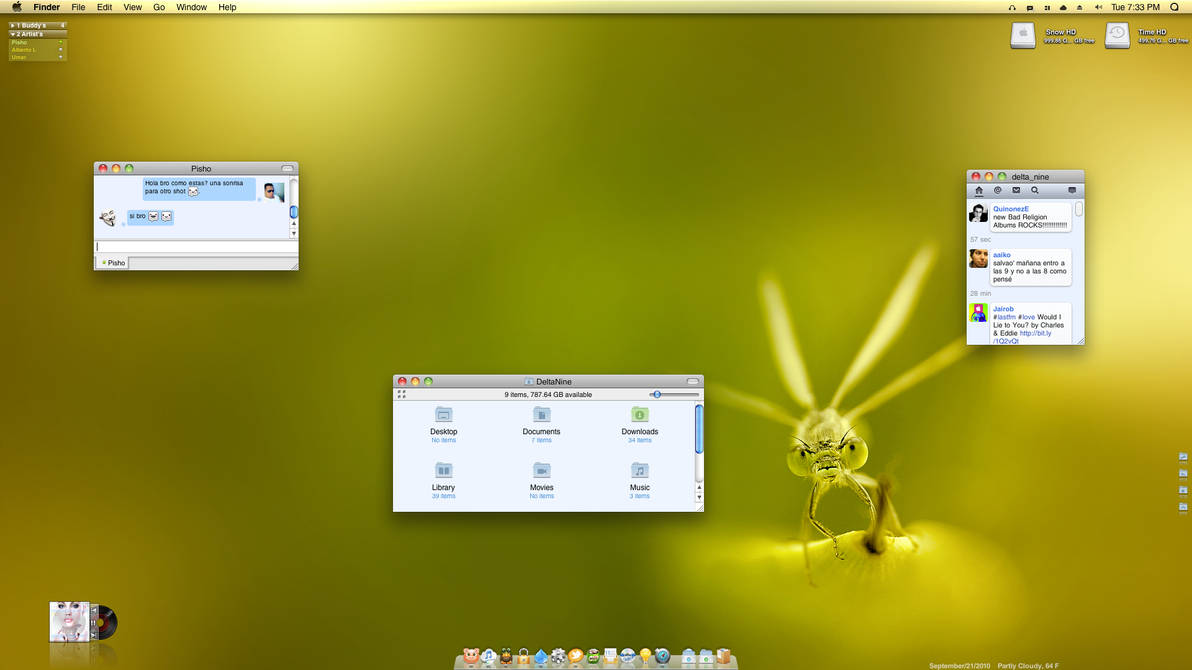Open the Documents folder icon
The image size is (1192, 670).
click(x=541, y=415)
